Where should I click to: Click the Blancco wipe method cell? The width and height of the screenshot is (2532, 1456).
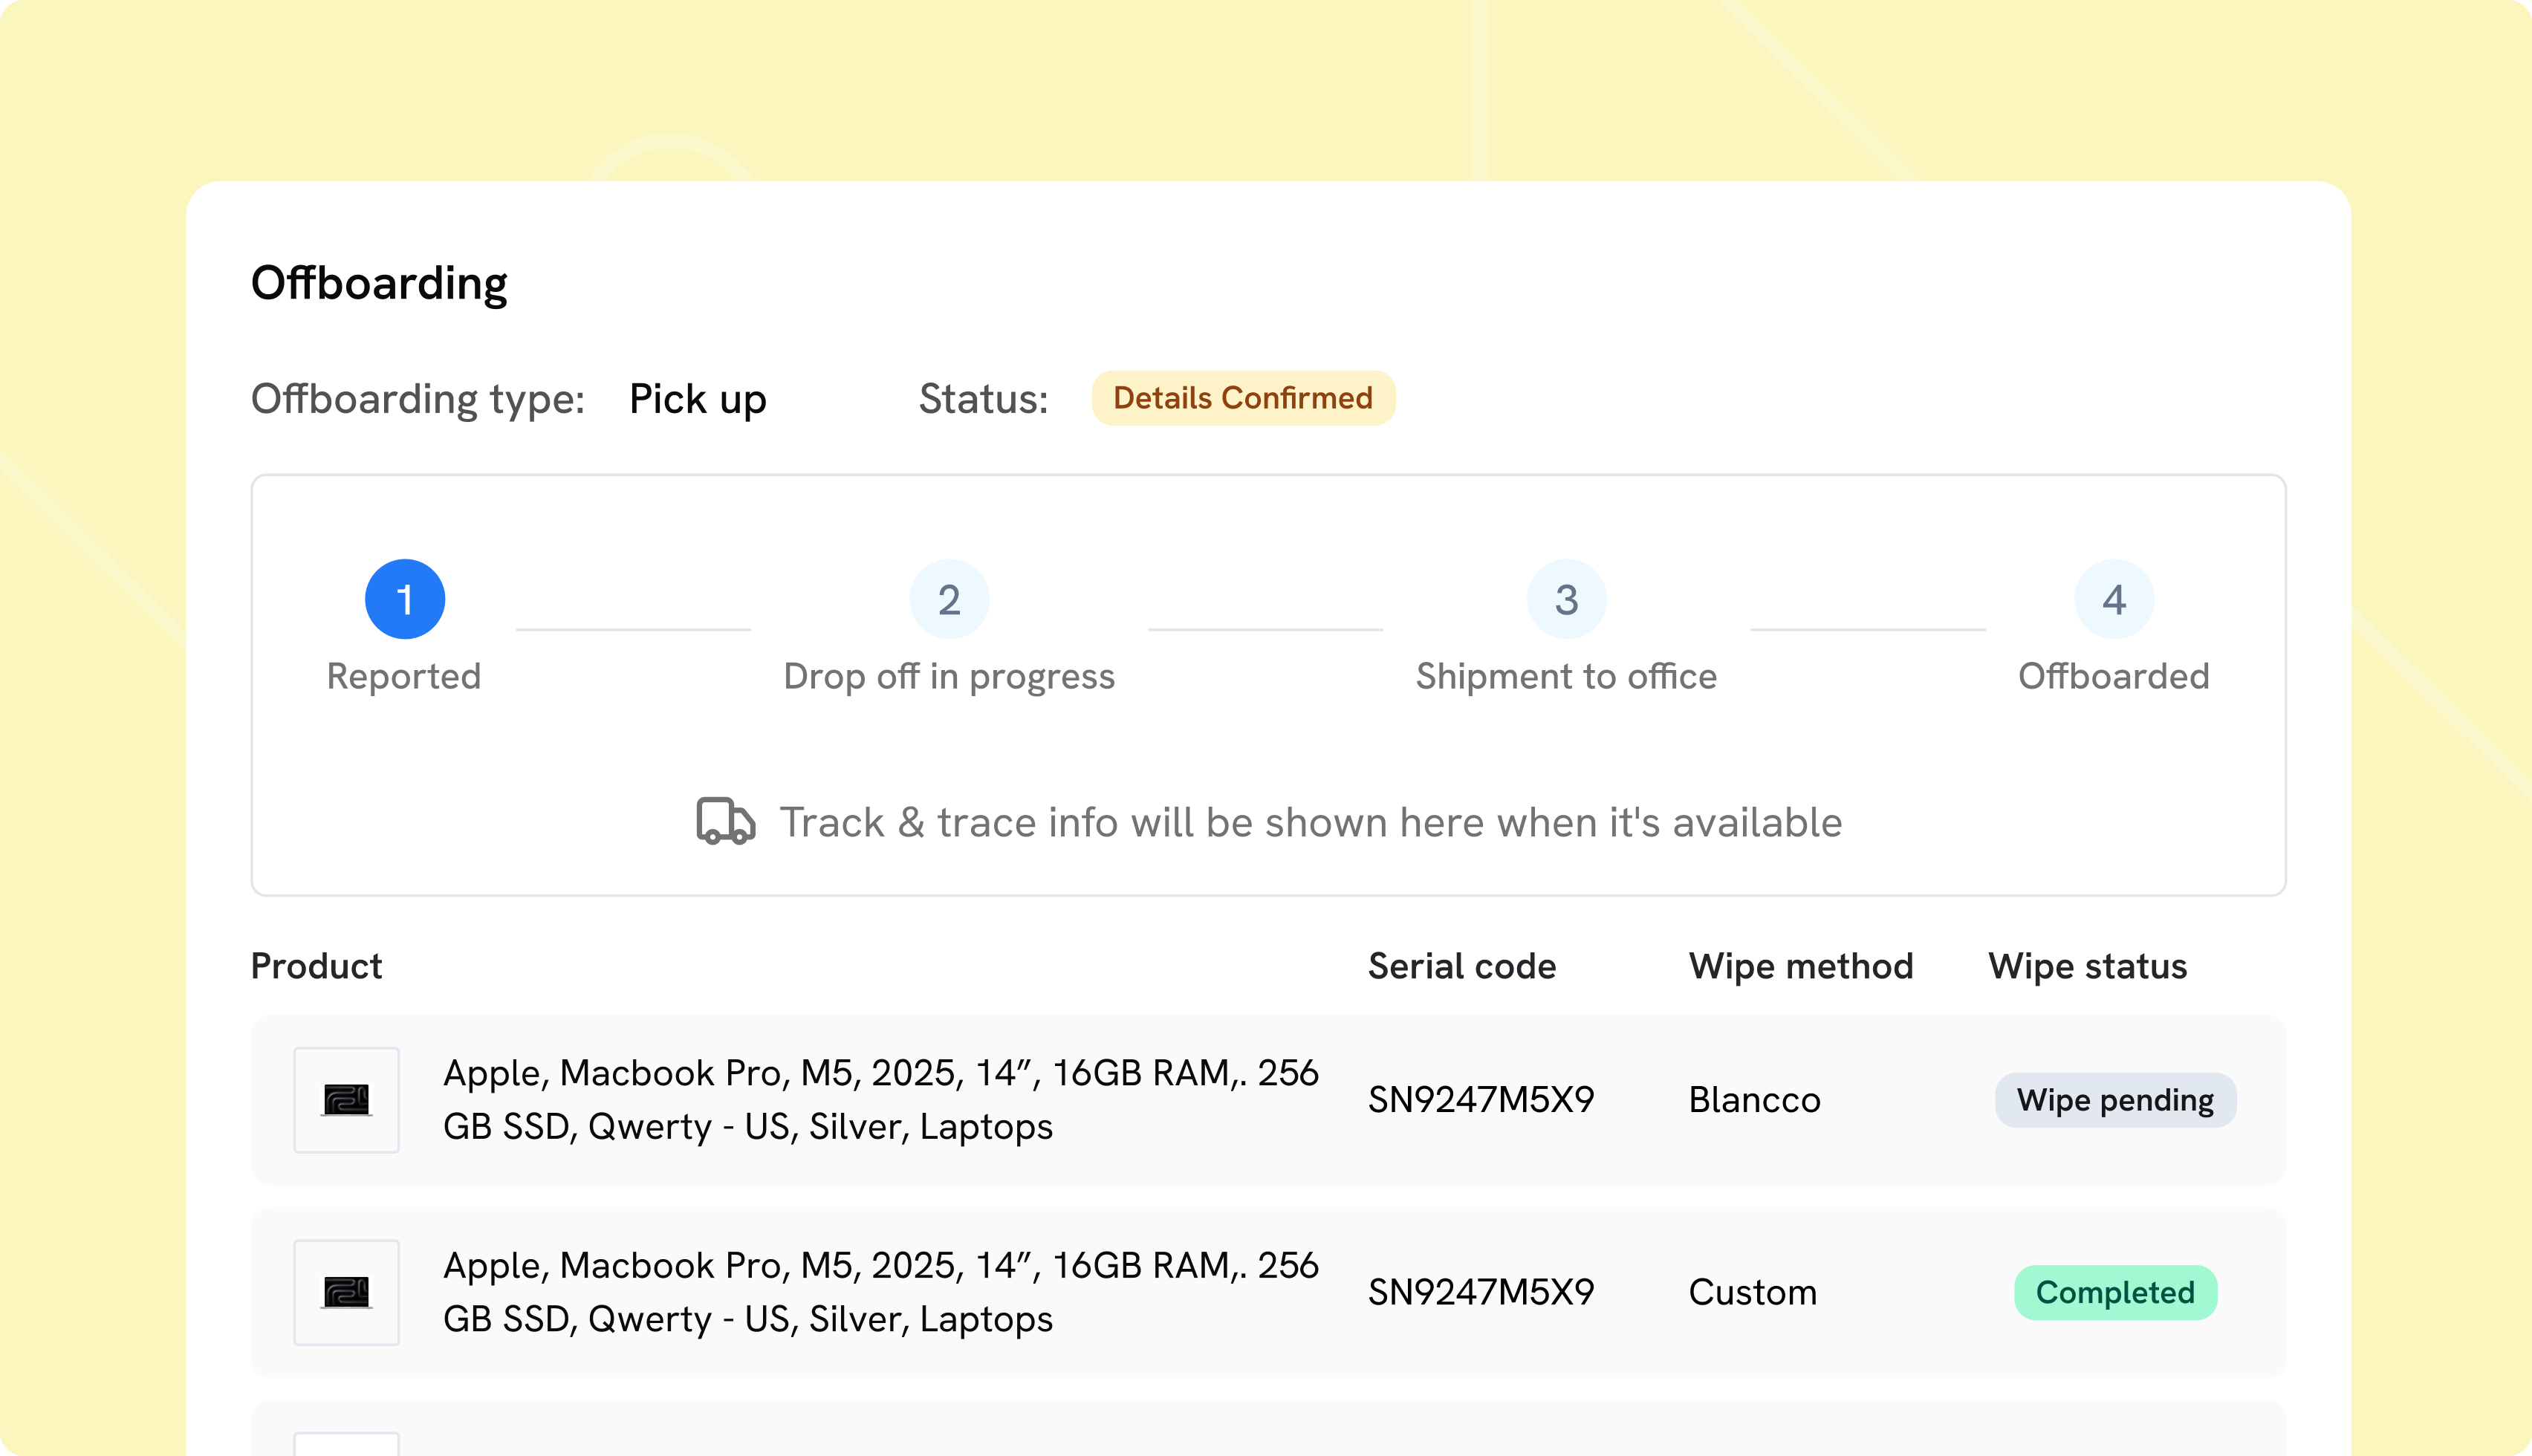click(x=1755, y=1100)
